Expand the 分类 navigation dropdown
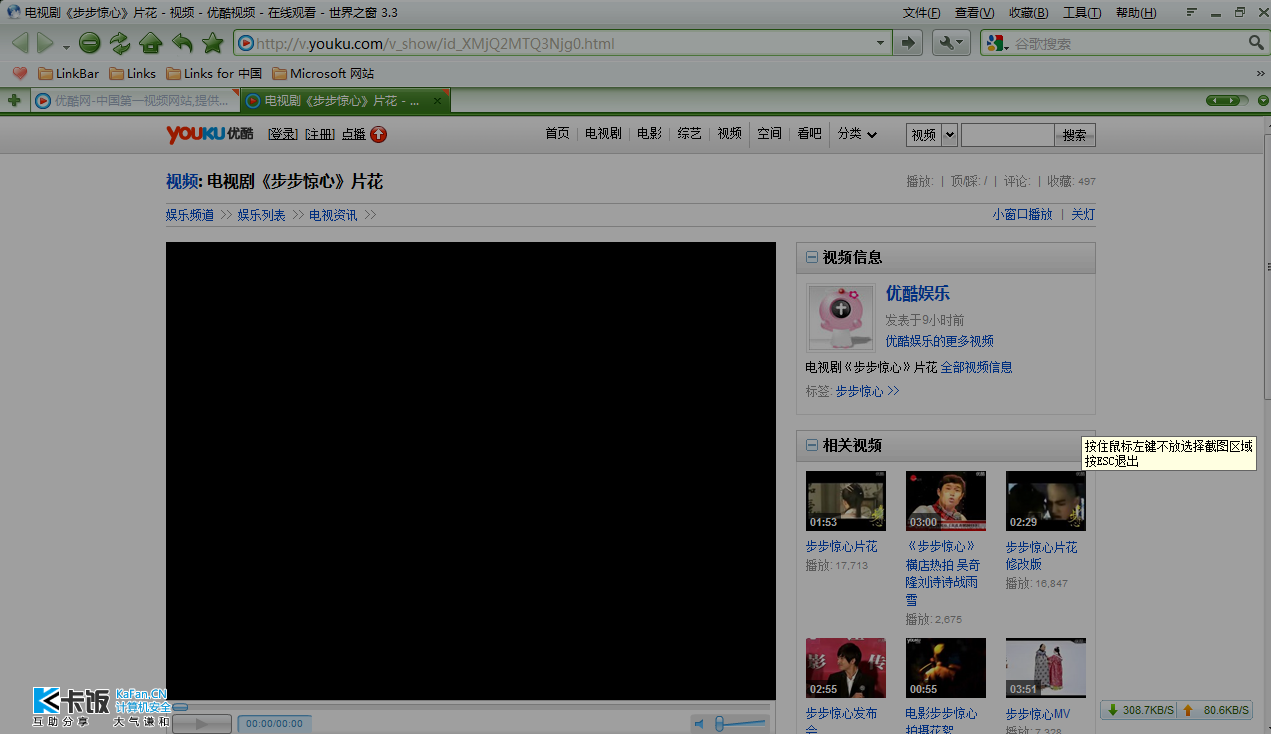The width and height of the screenshot is (1271, 734). coord(857,134)
